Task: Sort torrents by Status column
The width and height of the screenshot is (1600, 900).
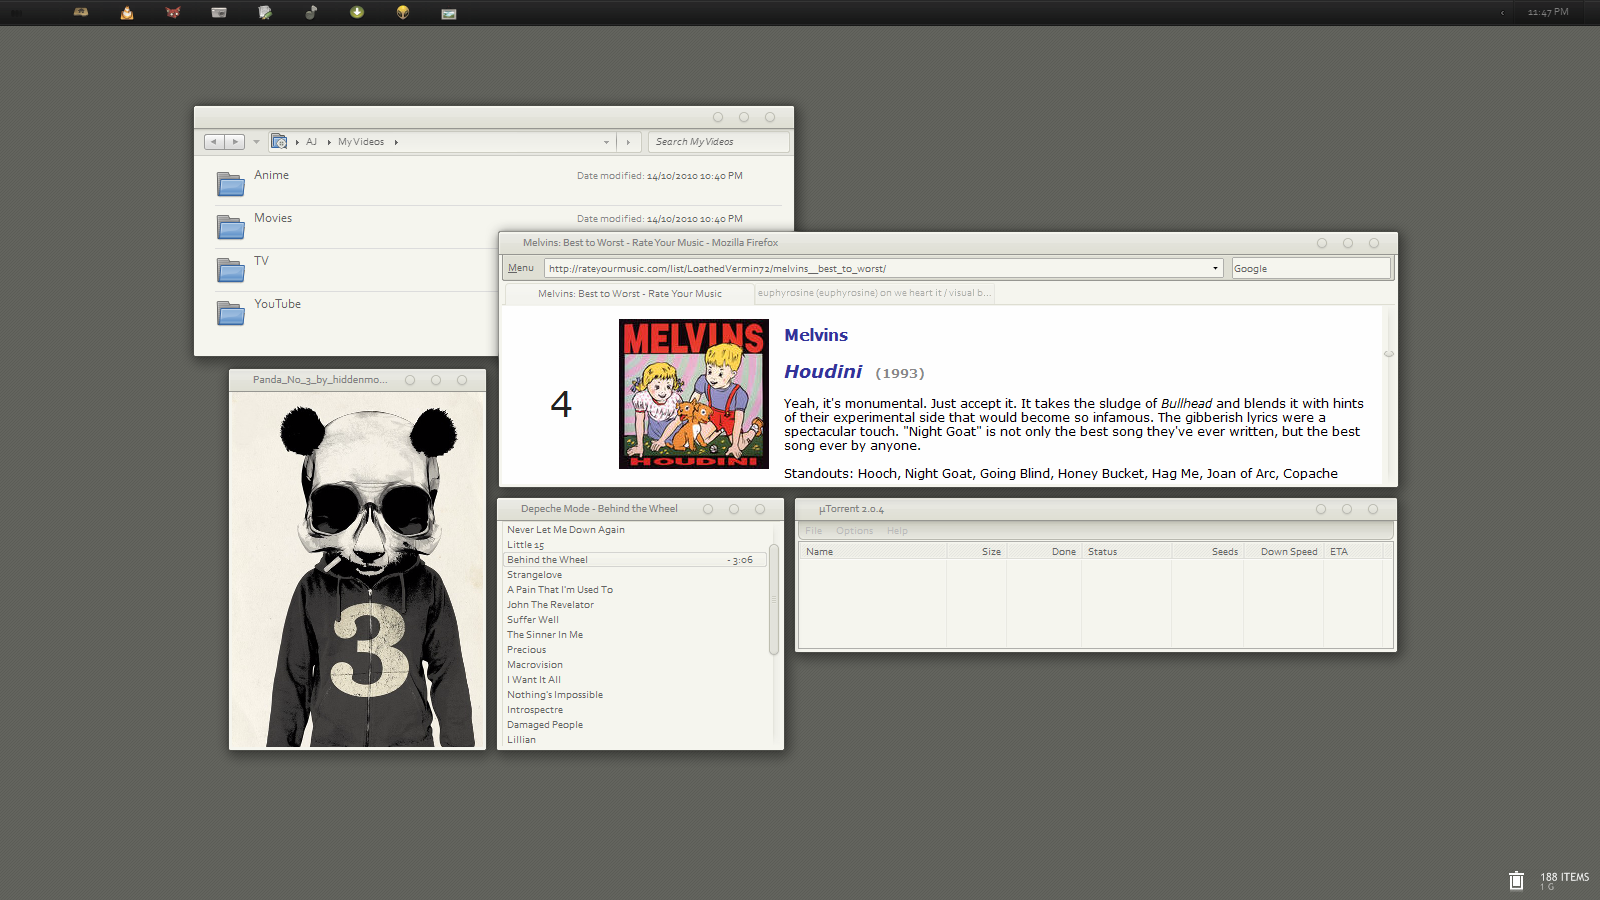Action: (x=1127, y=552)
